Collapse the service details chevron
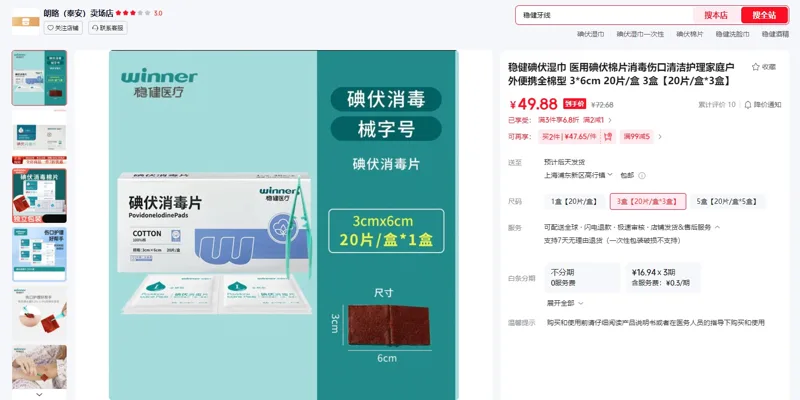Screen dimensions: 800x400 tap(717, 228)
